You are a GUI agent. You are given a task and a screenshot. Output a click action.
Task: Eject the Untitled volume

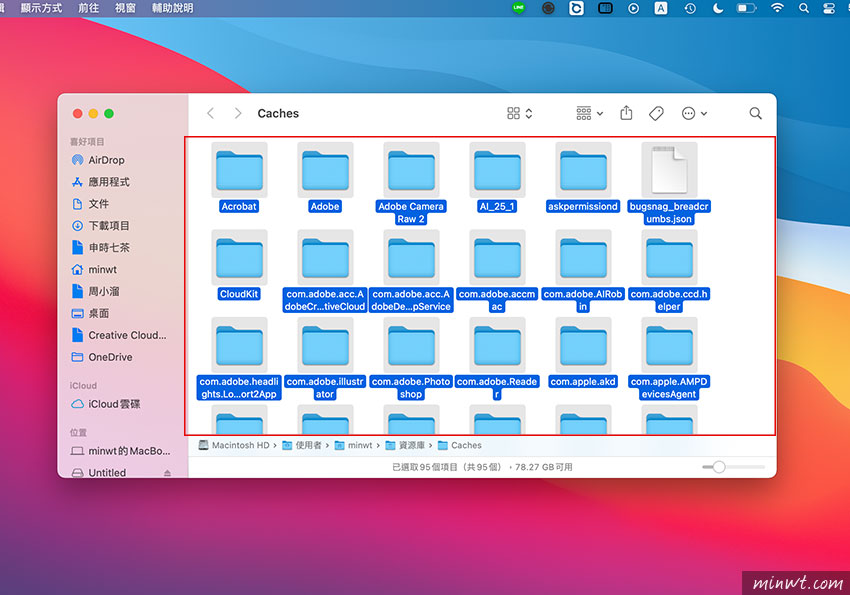tap(168, 473)
